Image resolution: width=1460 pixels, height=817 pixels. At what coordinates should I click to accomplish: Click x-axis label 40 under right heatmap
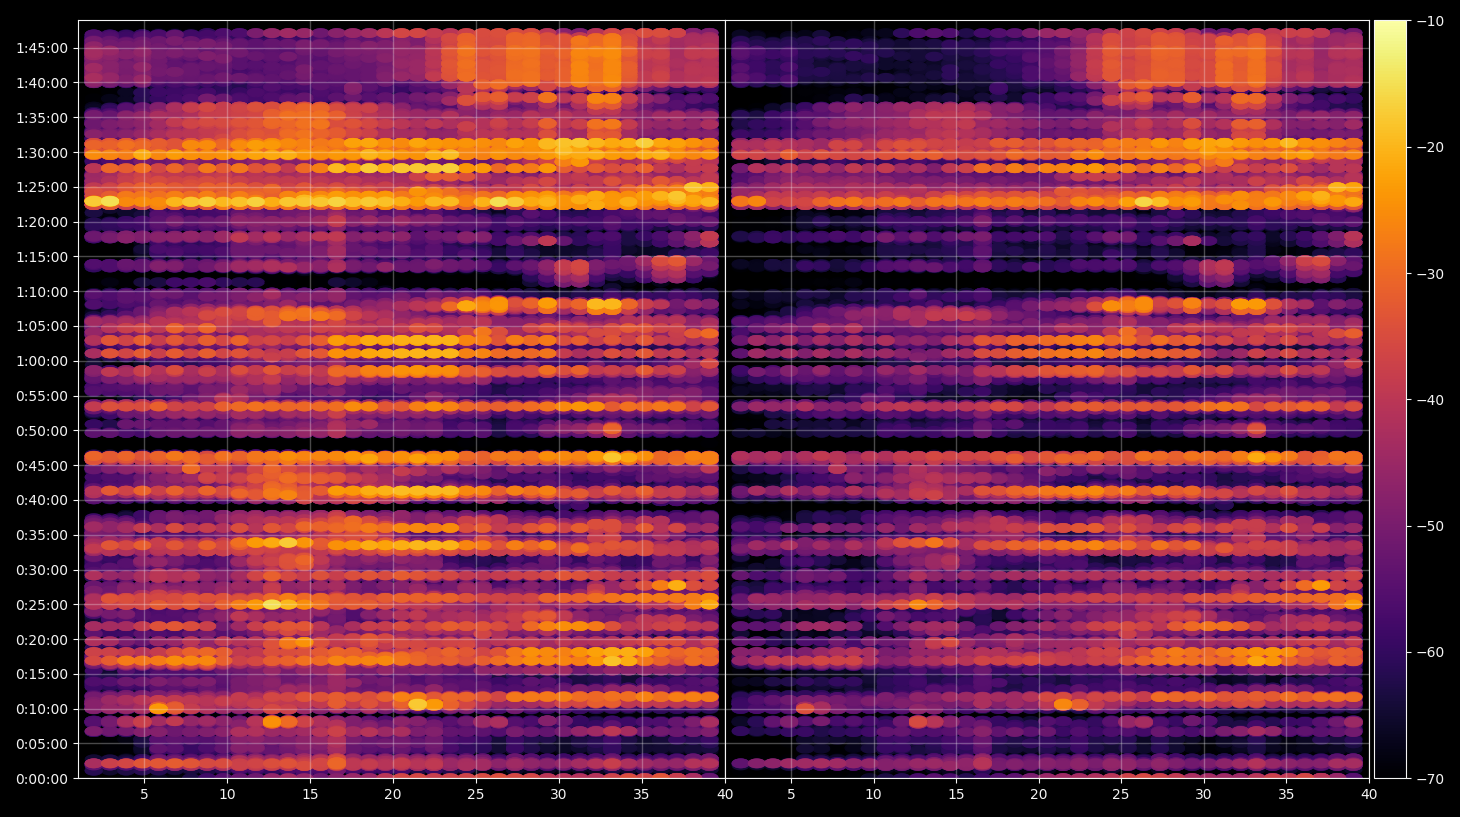point(1369,795)
